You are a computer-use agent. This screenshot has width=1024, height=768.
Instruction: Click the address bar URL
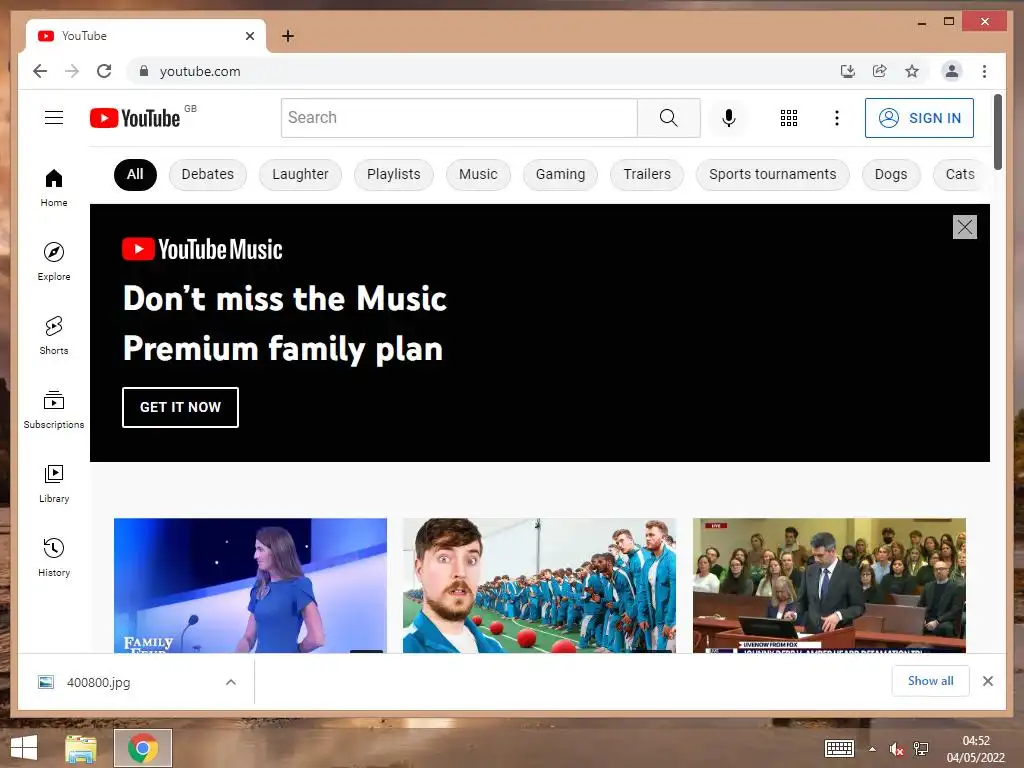[x=200, y=71]
